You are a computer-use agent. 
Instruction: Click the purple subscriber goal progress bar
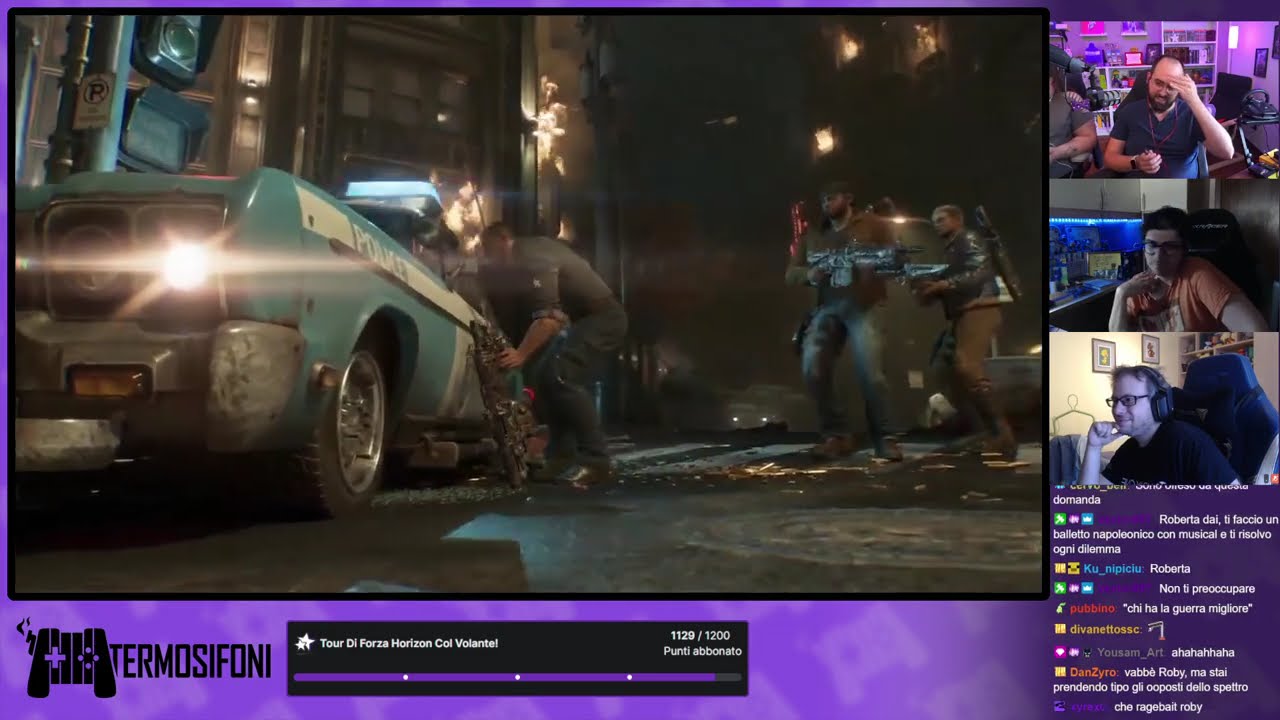tap(518, 677)
